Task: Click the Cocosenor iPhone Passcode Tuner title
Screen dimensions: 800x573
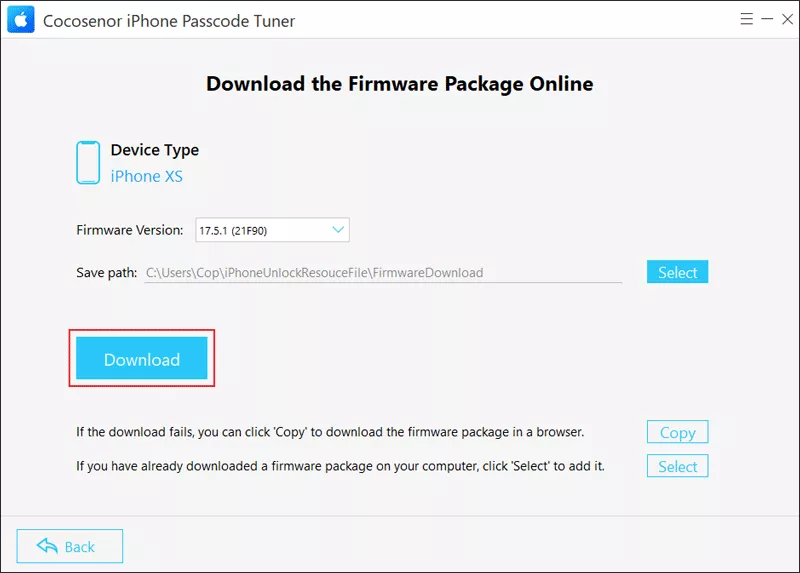Action: 169,21
